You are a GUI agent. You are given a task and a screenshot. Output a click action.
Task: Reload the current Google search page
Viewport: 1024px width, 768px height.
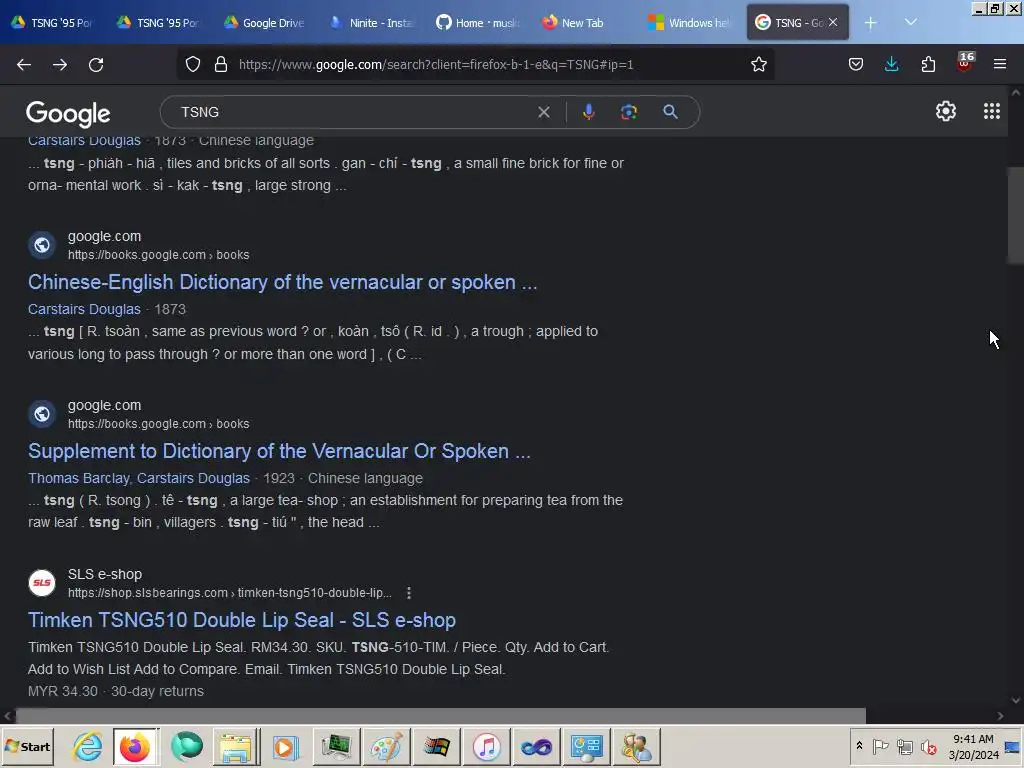(96, 65)
